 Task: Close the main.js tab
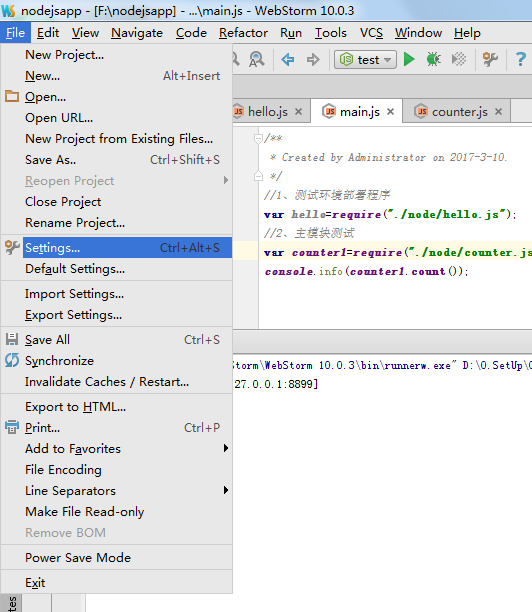coord(390,112)
